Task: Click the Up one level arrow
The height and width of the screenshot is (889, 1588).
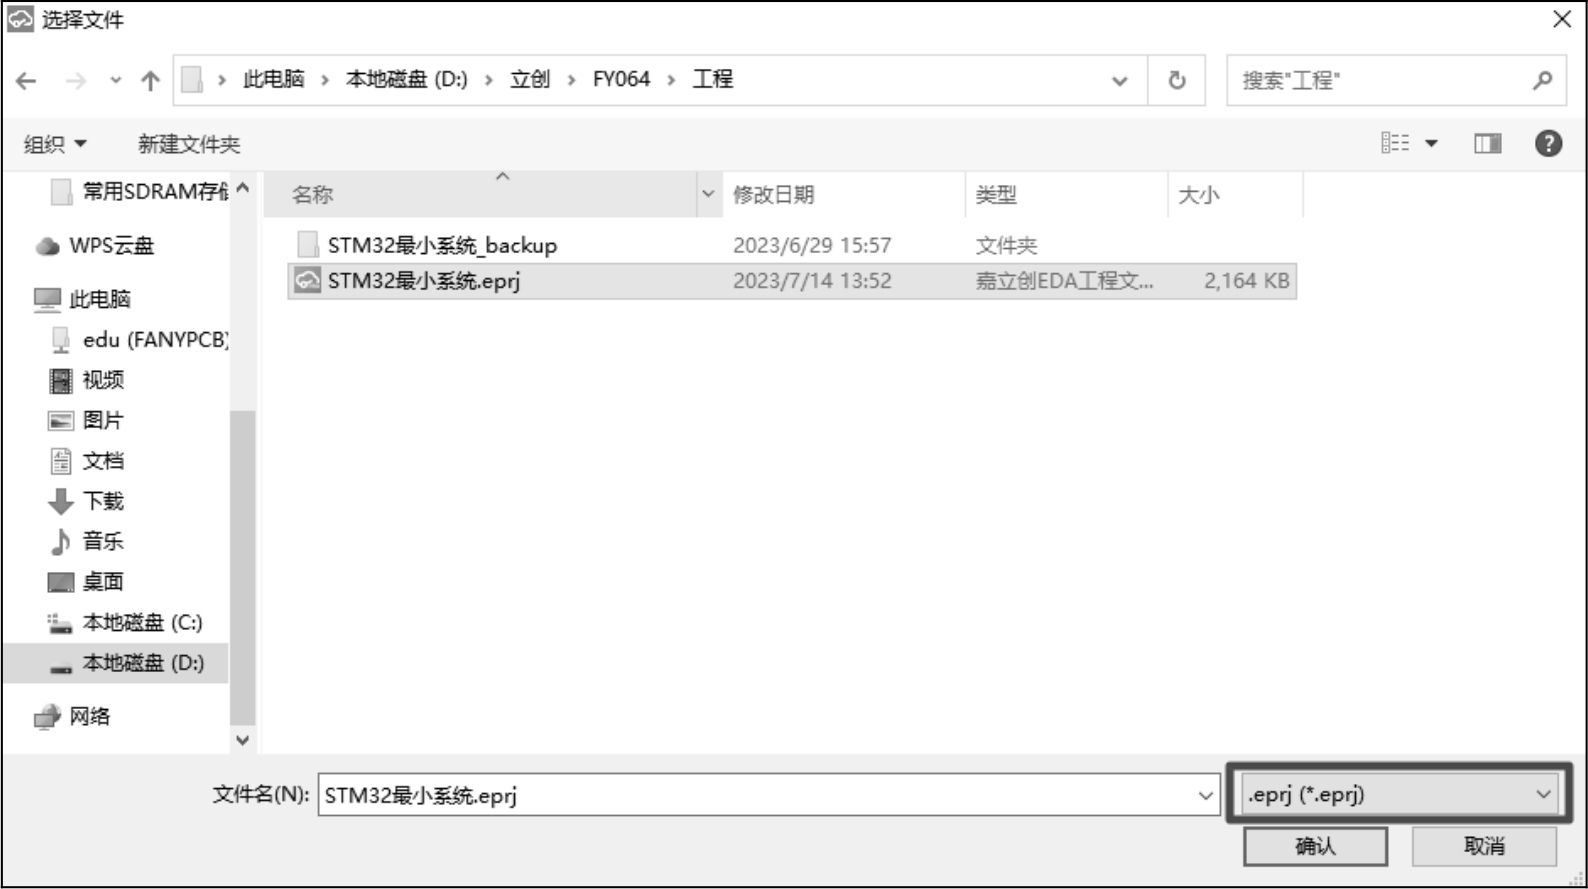Action: [150, 81]
